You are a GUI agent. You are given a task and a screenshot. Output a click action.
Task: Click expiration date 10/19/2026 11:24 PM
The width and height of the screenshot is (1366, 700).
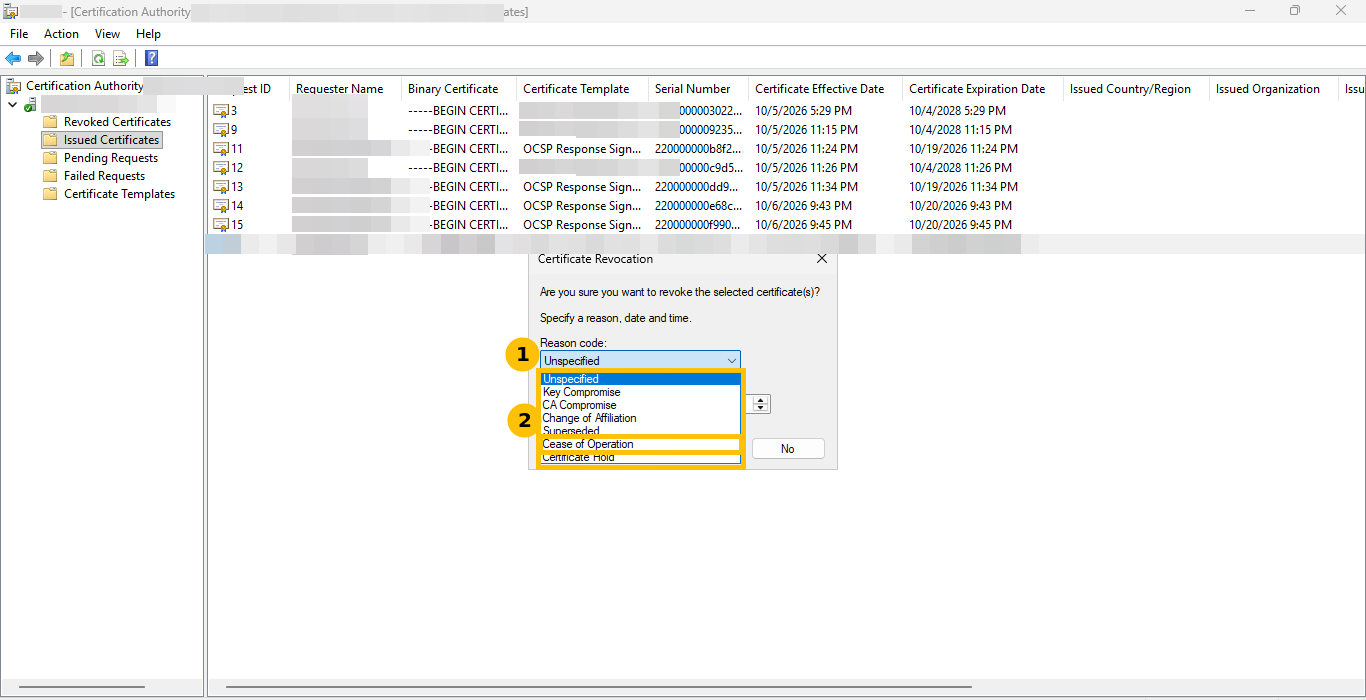(x=963, y=148)
